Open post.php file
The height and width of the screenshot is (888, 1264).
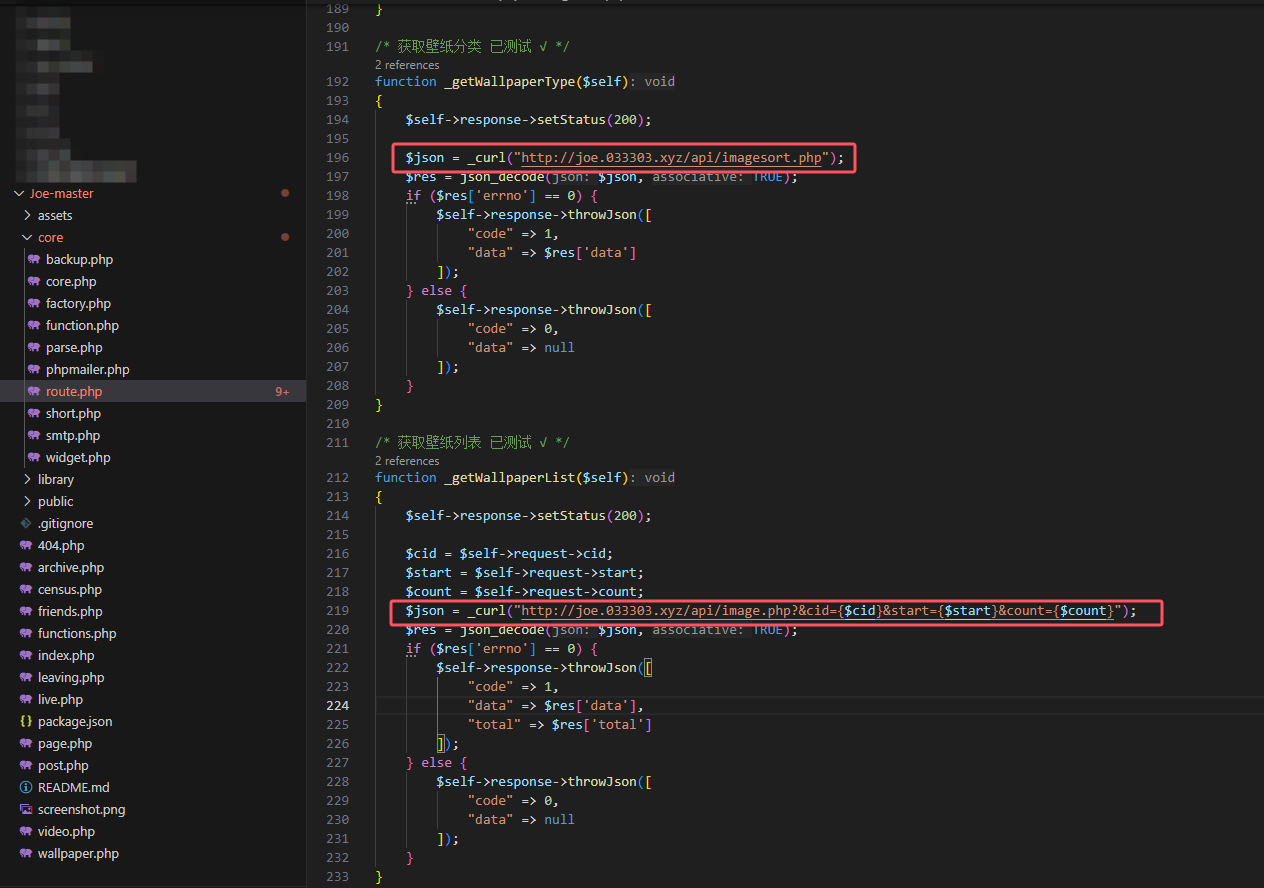[63, 765]
